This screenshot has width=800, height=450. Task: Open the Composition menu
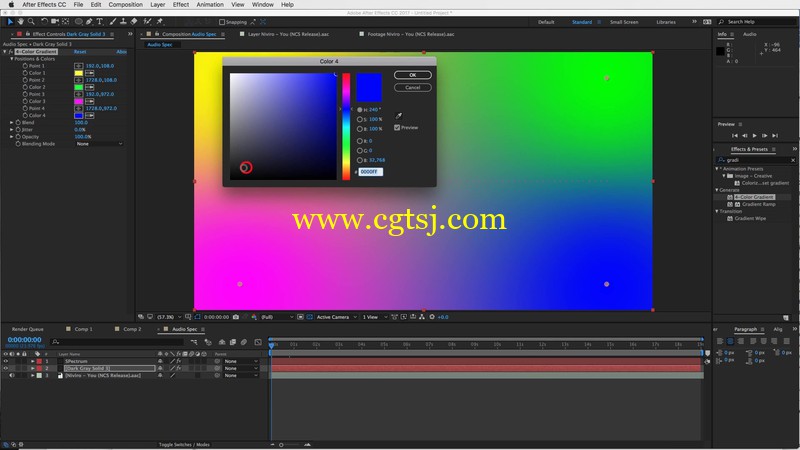click(126, 5)
